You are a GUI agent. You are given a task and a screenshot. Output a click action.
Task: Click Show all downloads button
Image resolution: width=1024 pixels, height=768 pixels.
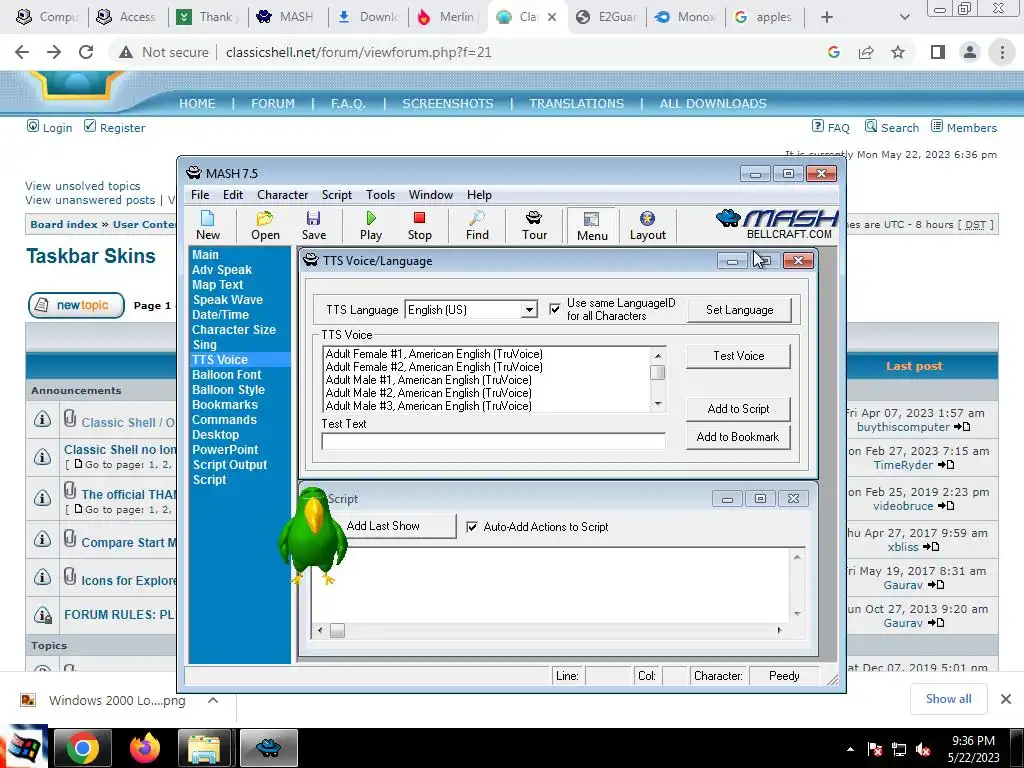pyautogui.click(x=948, y=699)
